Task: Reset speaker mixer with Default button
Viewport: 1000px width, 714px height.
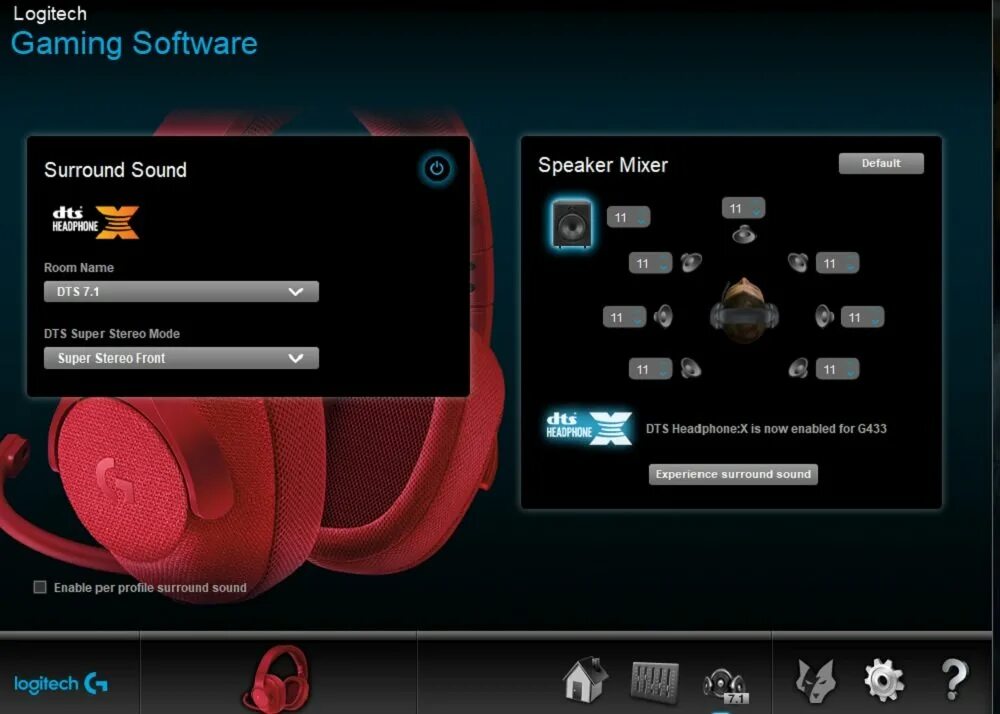Action: 881,163
